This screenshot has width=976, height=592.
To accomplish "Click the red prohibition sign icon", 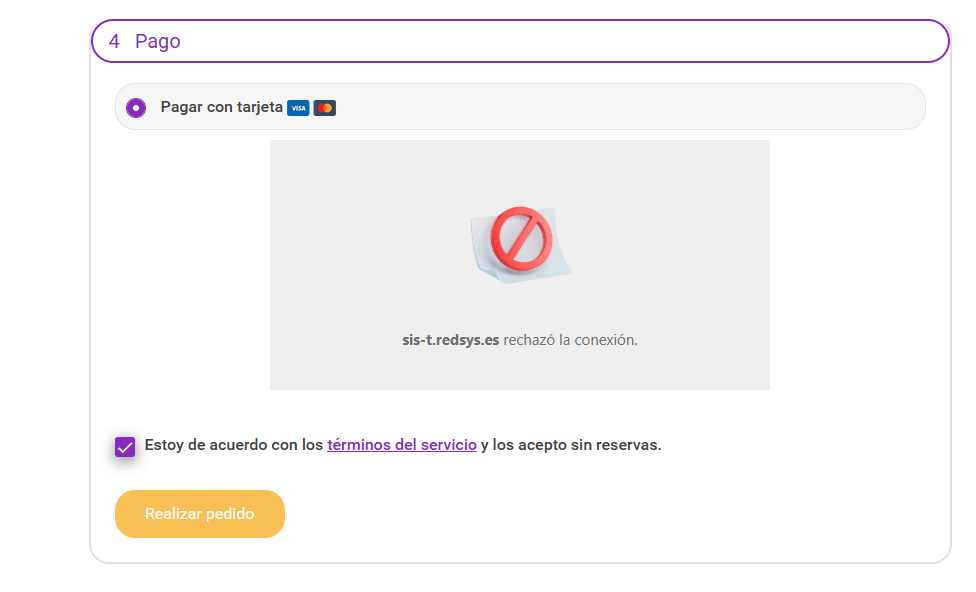I will point(521,239).
